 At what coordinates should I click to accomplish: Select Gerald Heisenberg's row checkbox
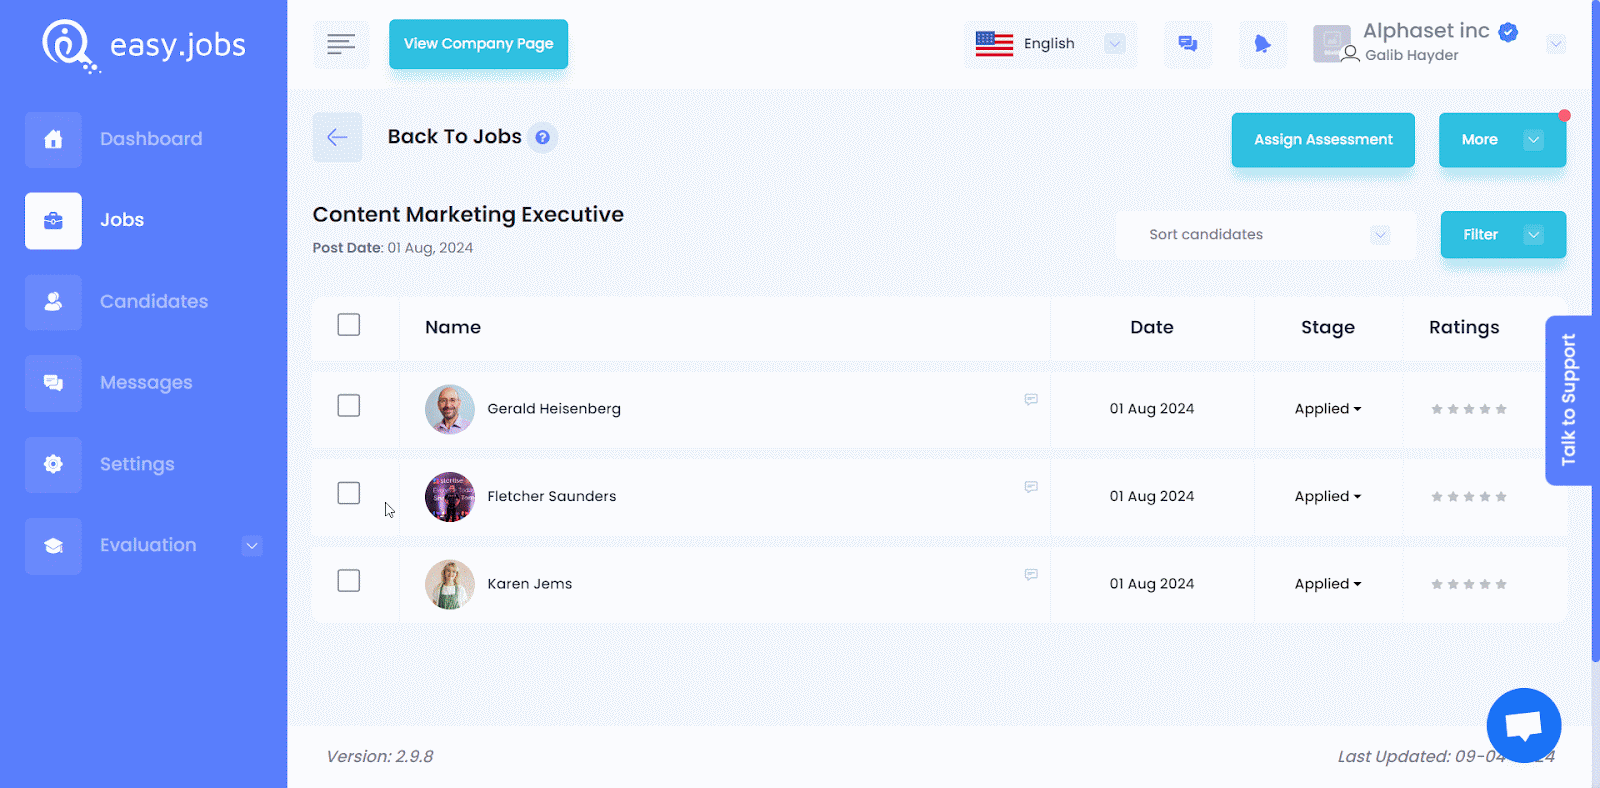tap(349, 406)
